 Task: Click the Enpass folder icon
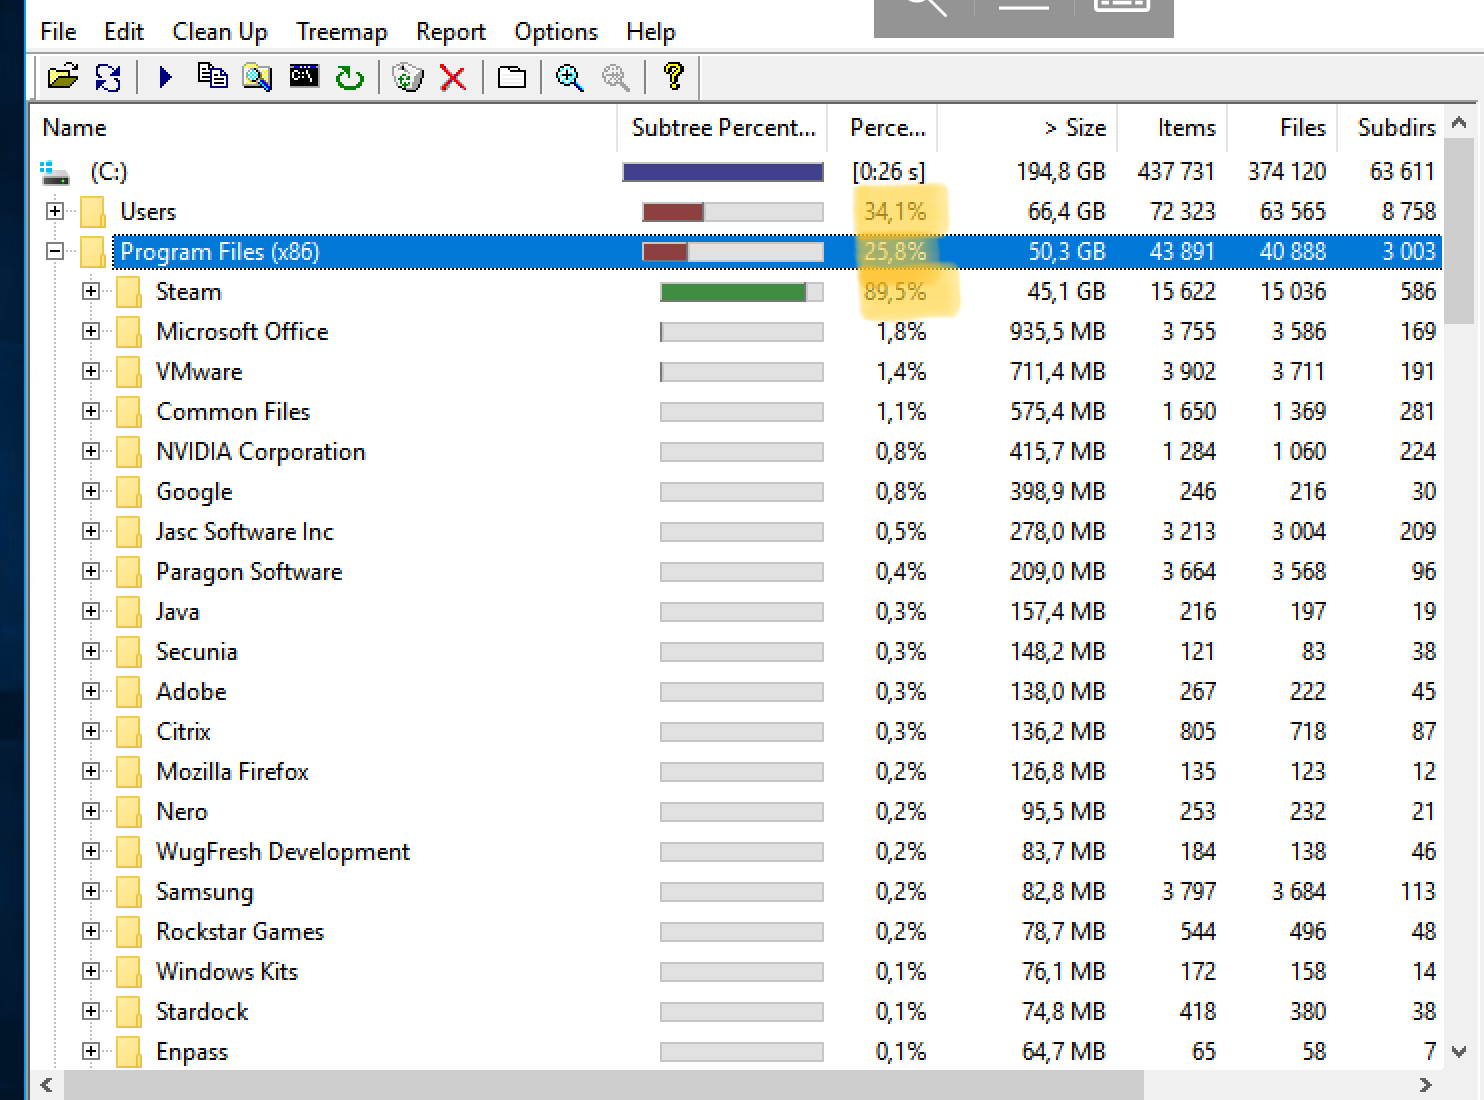point(128,1052)
